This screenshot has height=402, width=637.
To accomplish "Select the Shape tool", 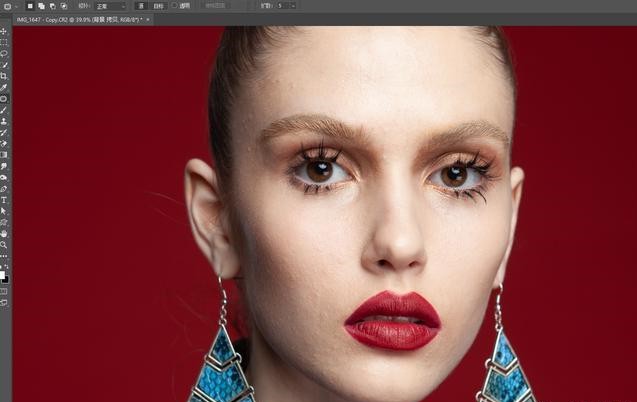I will coord(4,223).
